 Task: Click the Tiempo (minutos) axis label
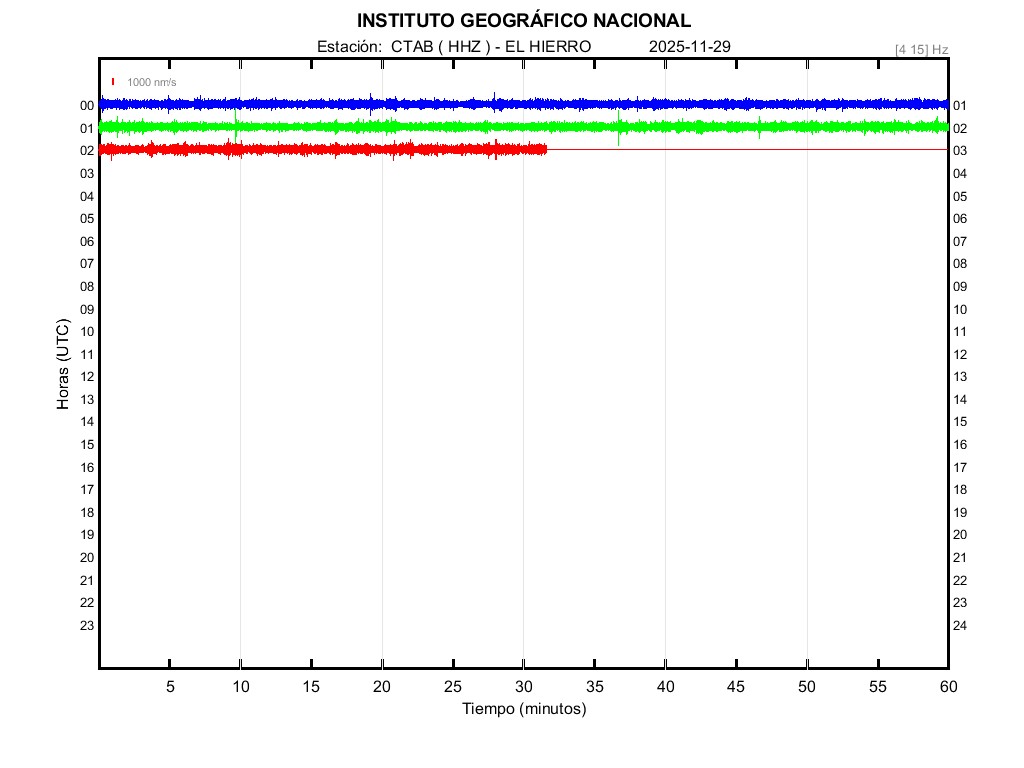click(x=523, y=709)
